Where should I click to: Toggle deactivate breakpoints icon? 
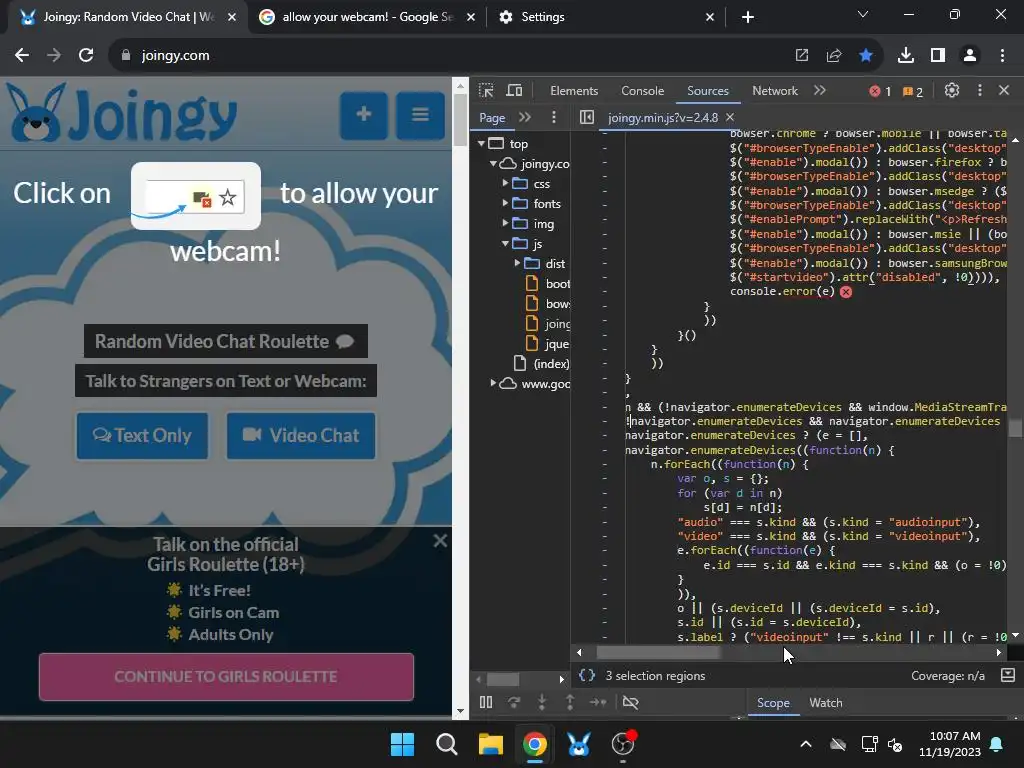(630, 703)
